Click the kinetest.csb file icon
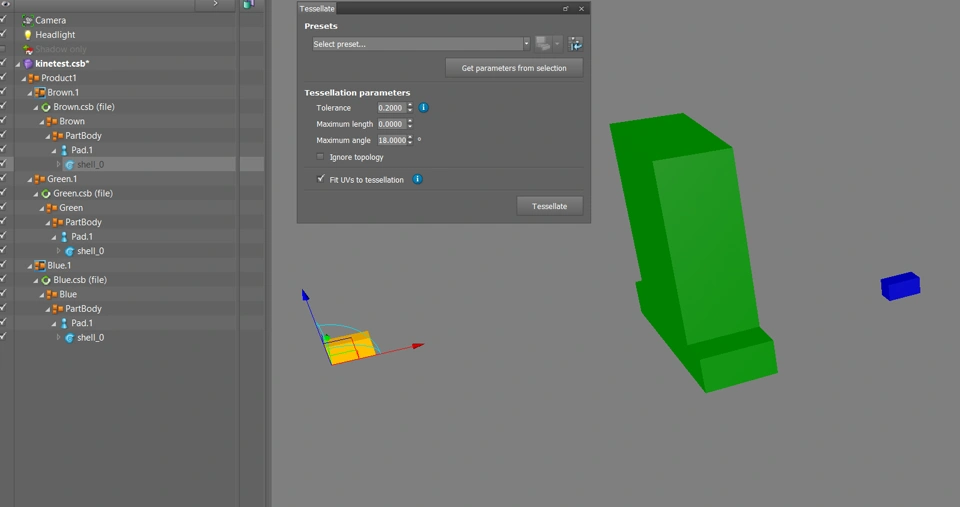 point(28,64)
